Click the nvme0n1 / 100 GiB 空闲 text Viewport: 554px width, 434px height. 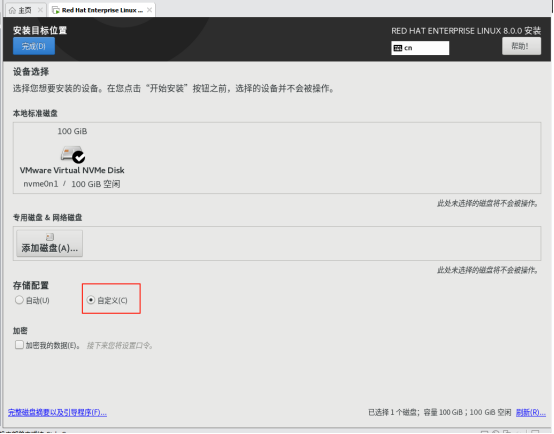(72, 184)
